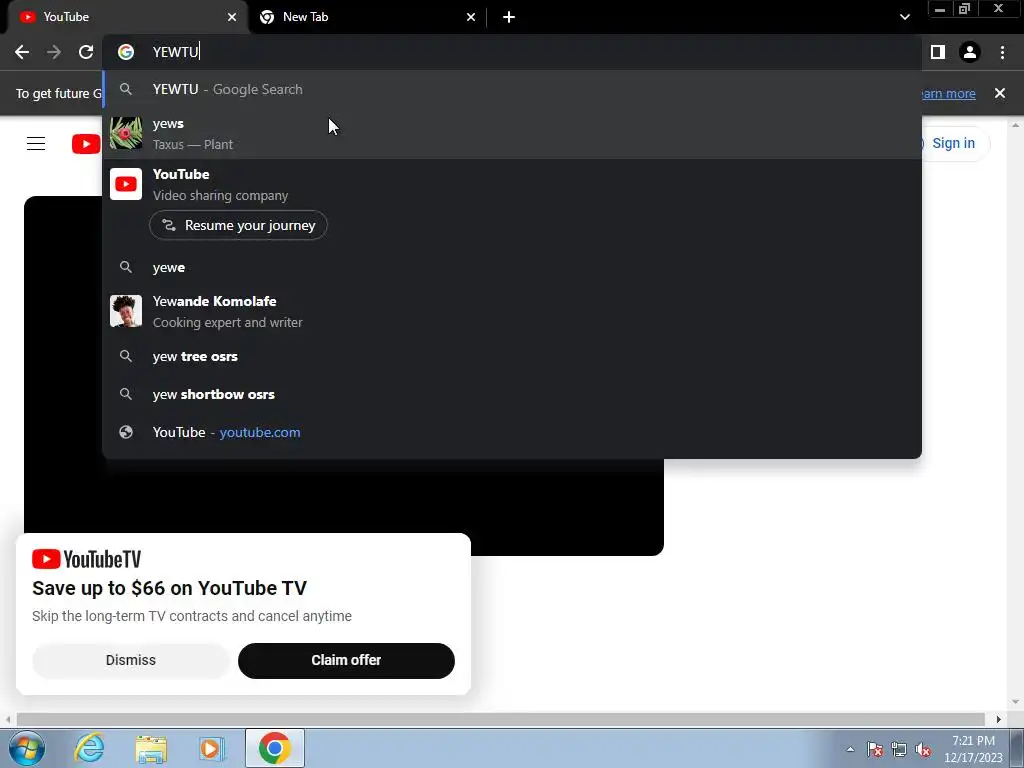Select the yews Taxus Plant suggestion
Image resolution: width=1024 pixels, height=768 pixels.
512,134
